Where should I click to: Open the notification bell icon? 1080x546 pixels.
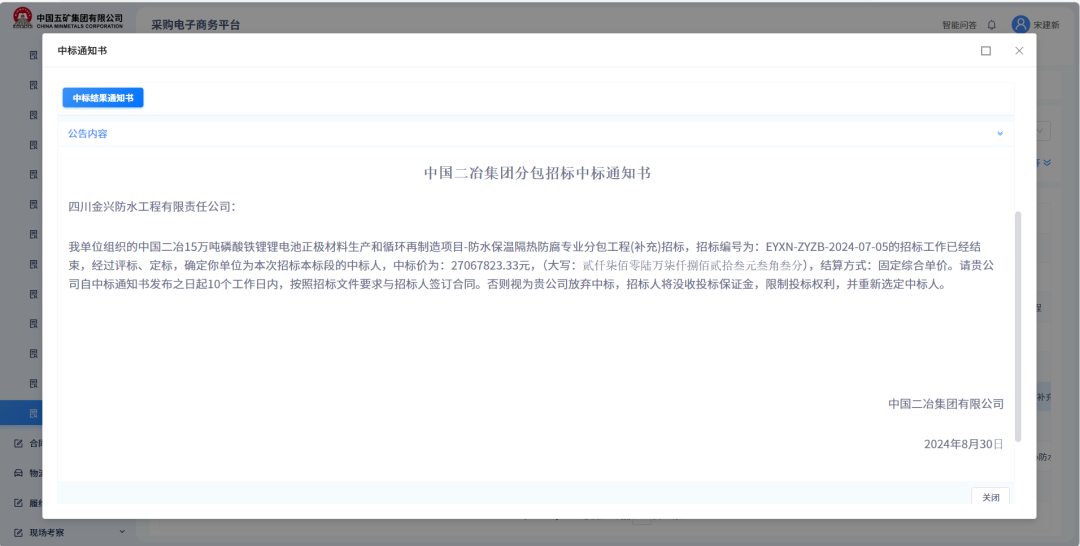(x=992, y=25)
